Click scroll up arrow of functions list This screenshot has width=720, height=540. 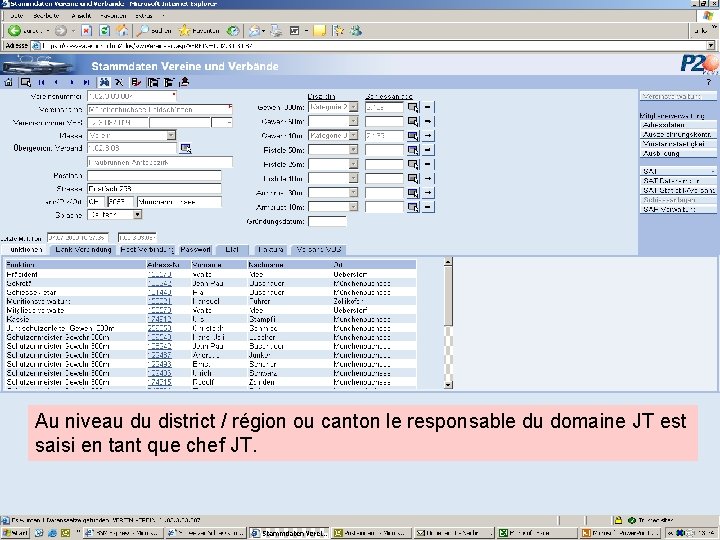(449, 262)
